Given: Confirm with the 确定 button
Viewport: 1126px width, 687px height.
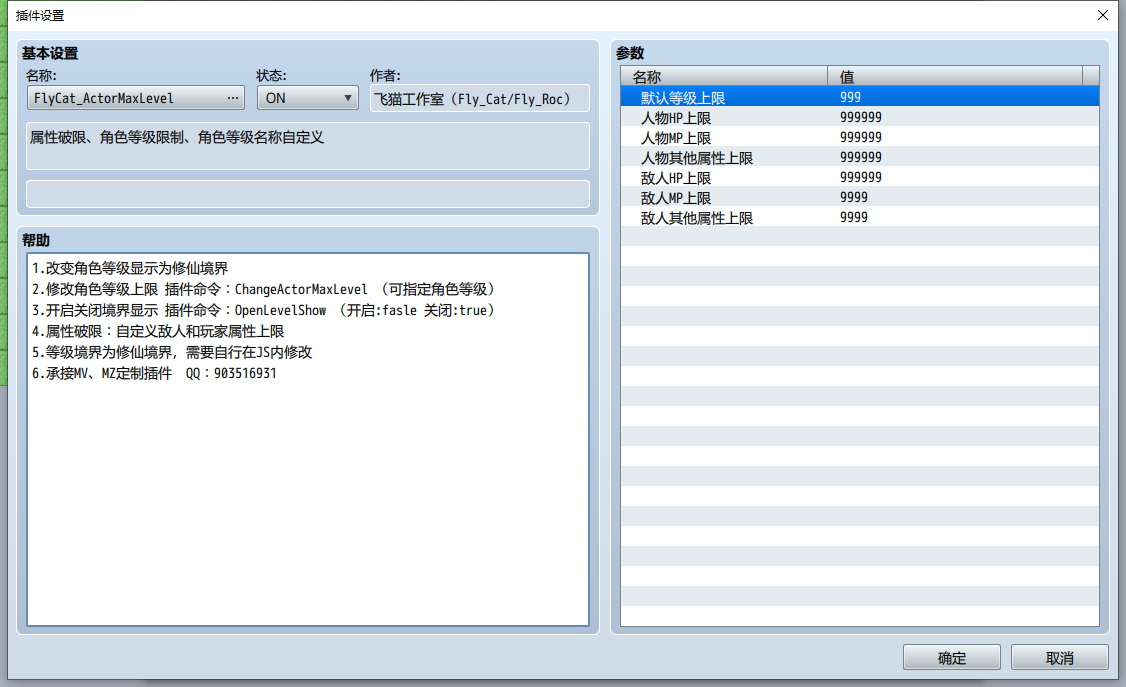Looking at the screenshot, I should 951,658.
